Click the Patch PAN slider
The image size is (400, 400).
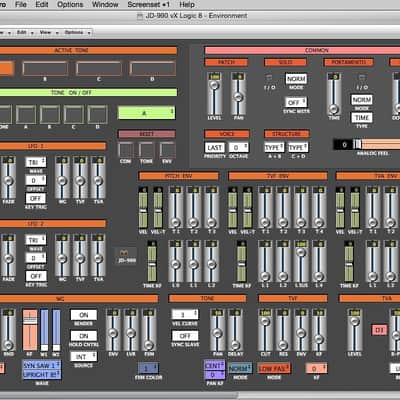238,94
